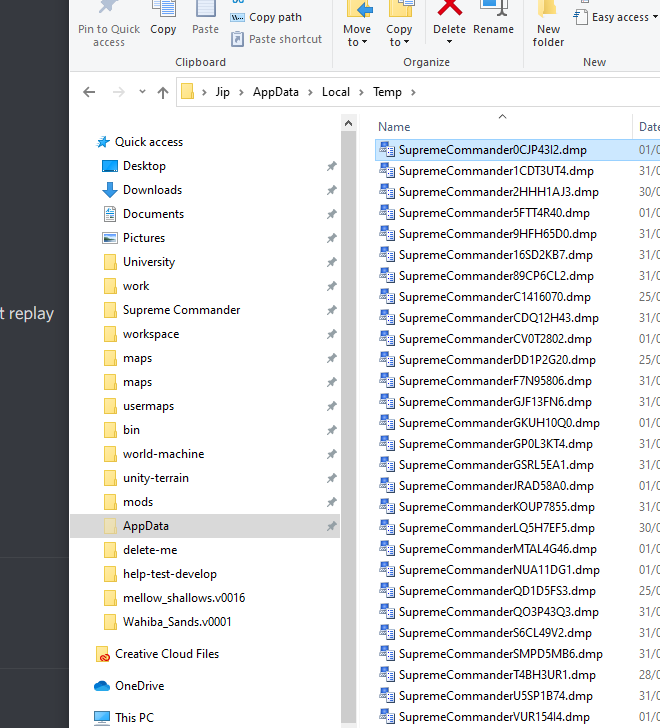Click the AppData breadcrumb in address bar
660x728 pixels.
tap(276, 92)
